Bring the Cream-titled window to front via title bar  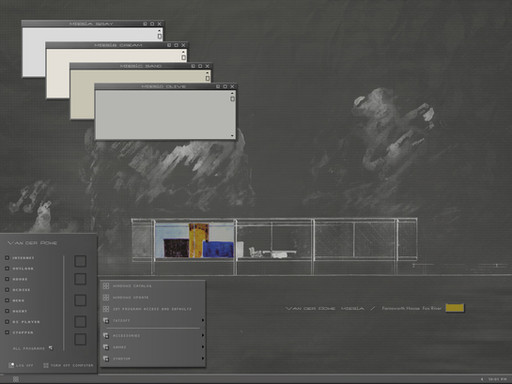(x=117, y=45)
